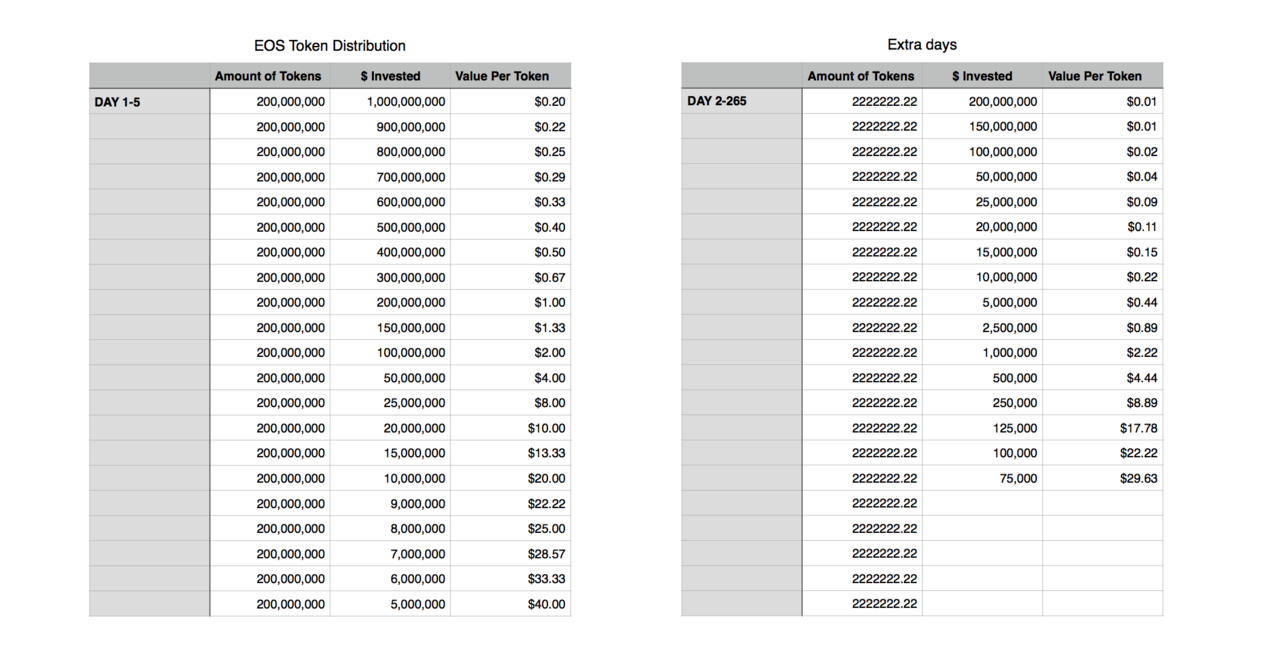Select the "$2.00" value per token cell
This screenshot has height=669, width=1280.
pyautogui.click(x=510, y=352)
